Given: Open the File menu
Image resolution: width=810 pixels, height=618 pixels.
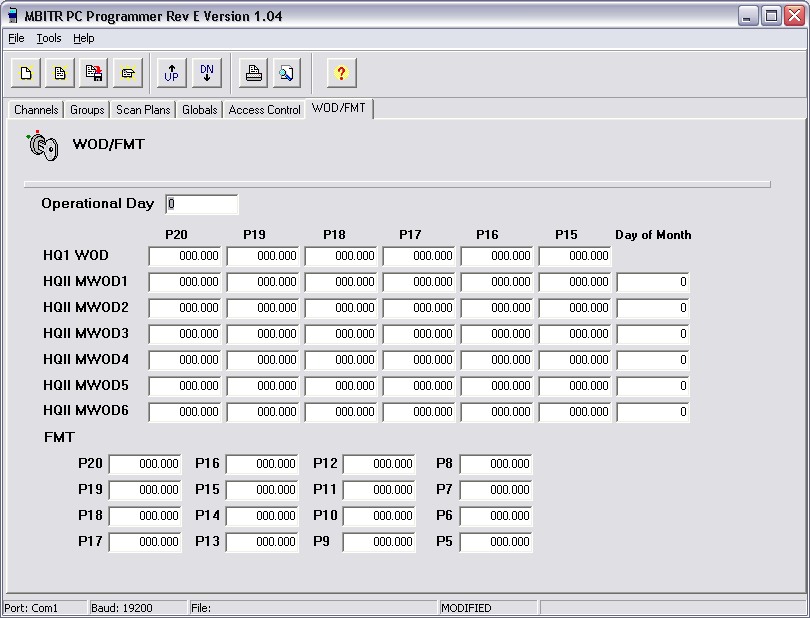Looking at the screenshot, I should 16,38.
